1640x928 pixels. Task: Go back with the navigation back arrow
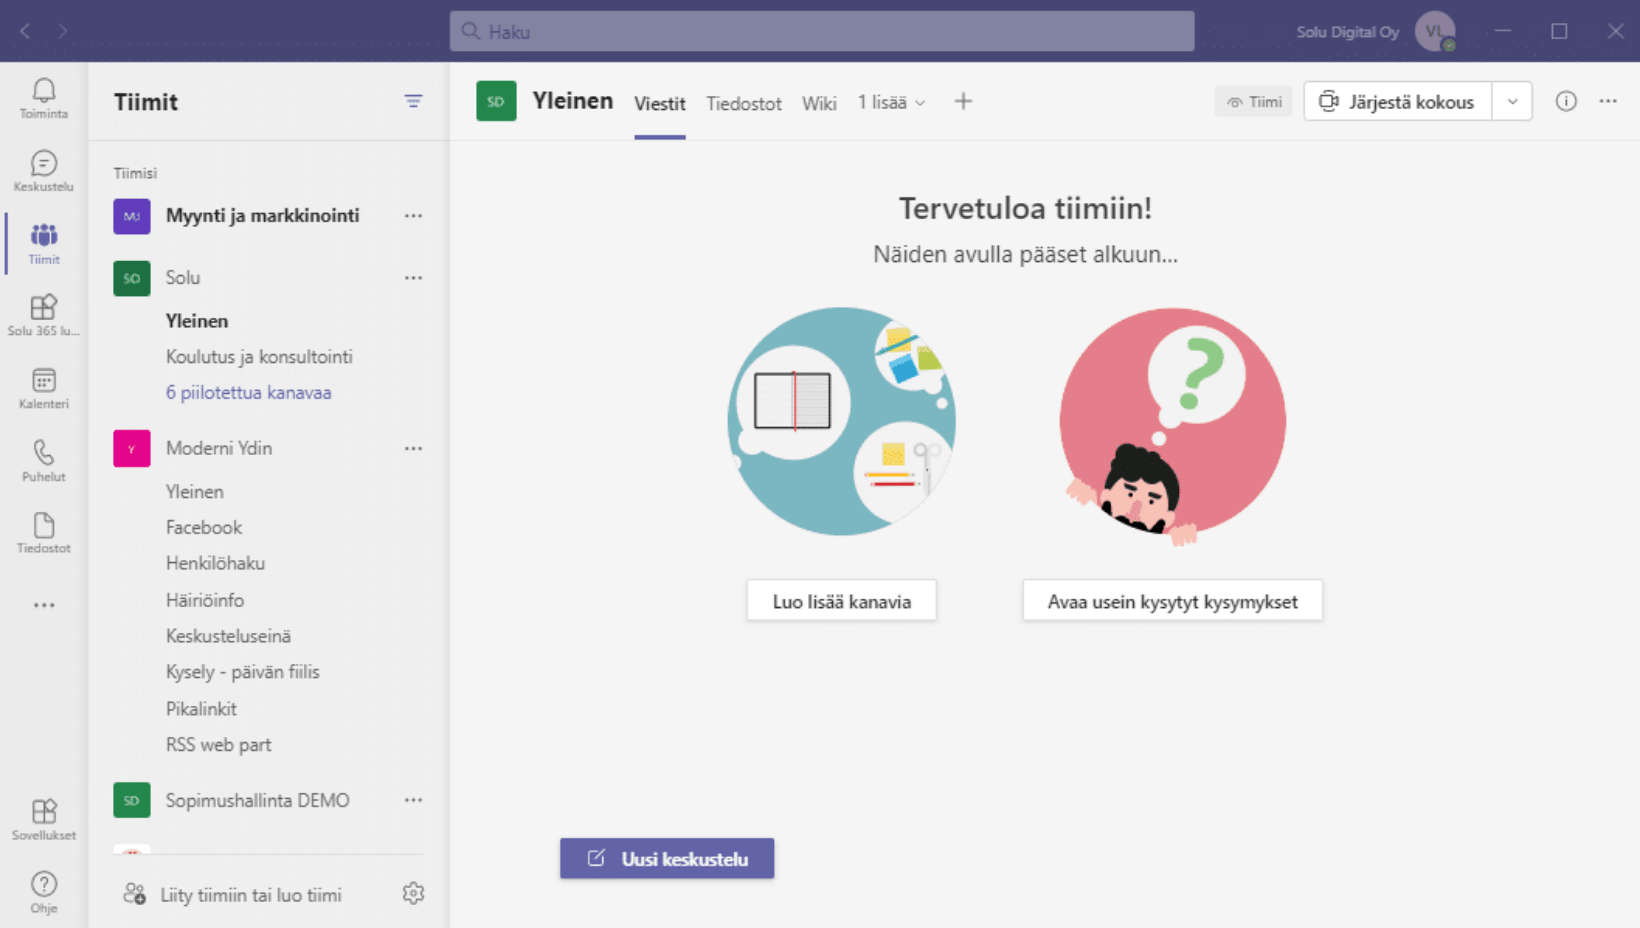click(x=25, y=31)
